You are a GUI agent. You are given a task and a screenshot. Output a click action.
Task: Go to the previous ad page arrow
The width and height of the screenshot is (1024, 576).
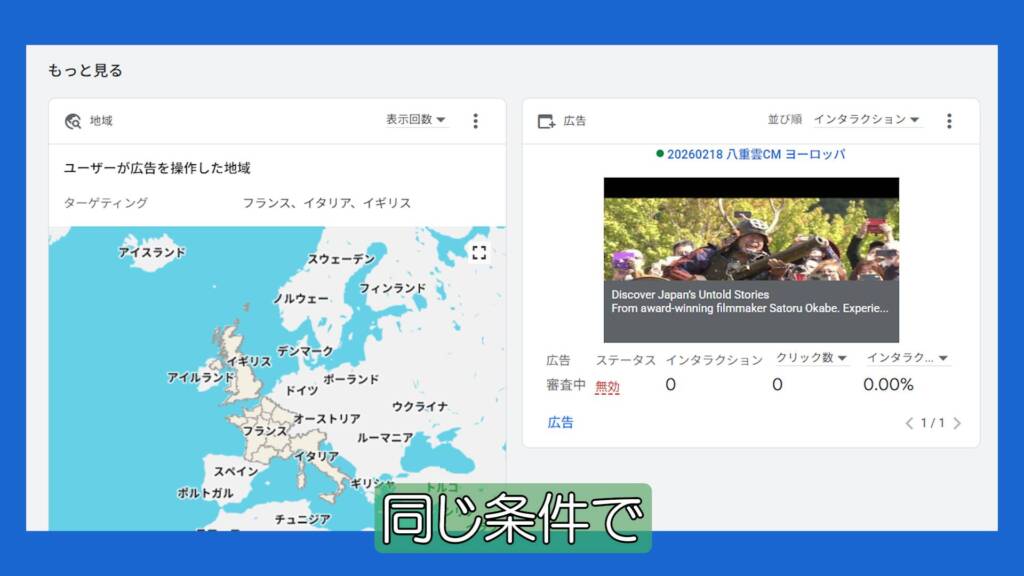click(x=909, y=423)
